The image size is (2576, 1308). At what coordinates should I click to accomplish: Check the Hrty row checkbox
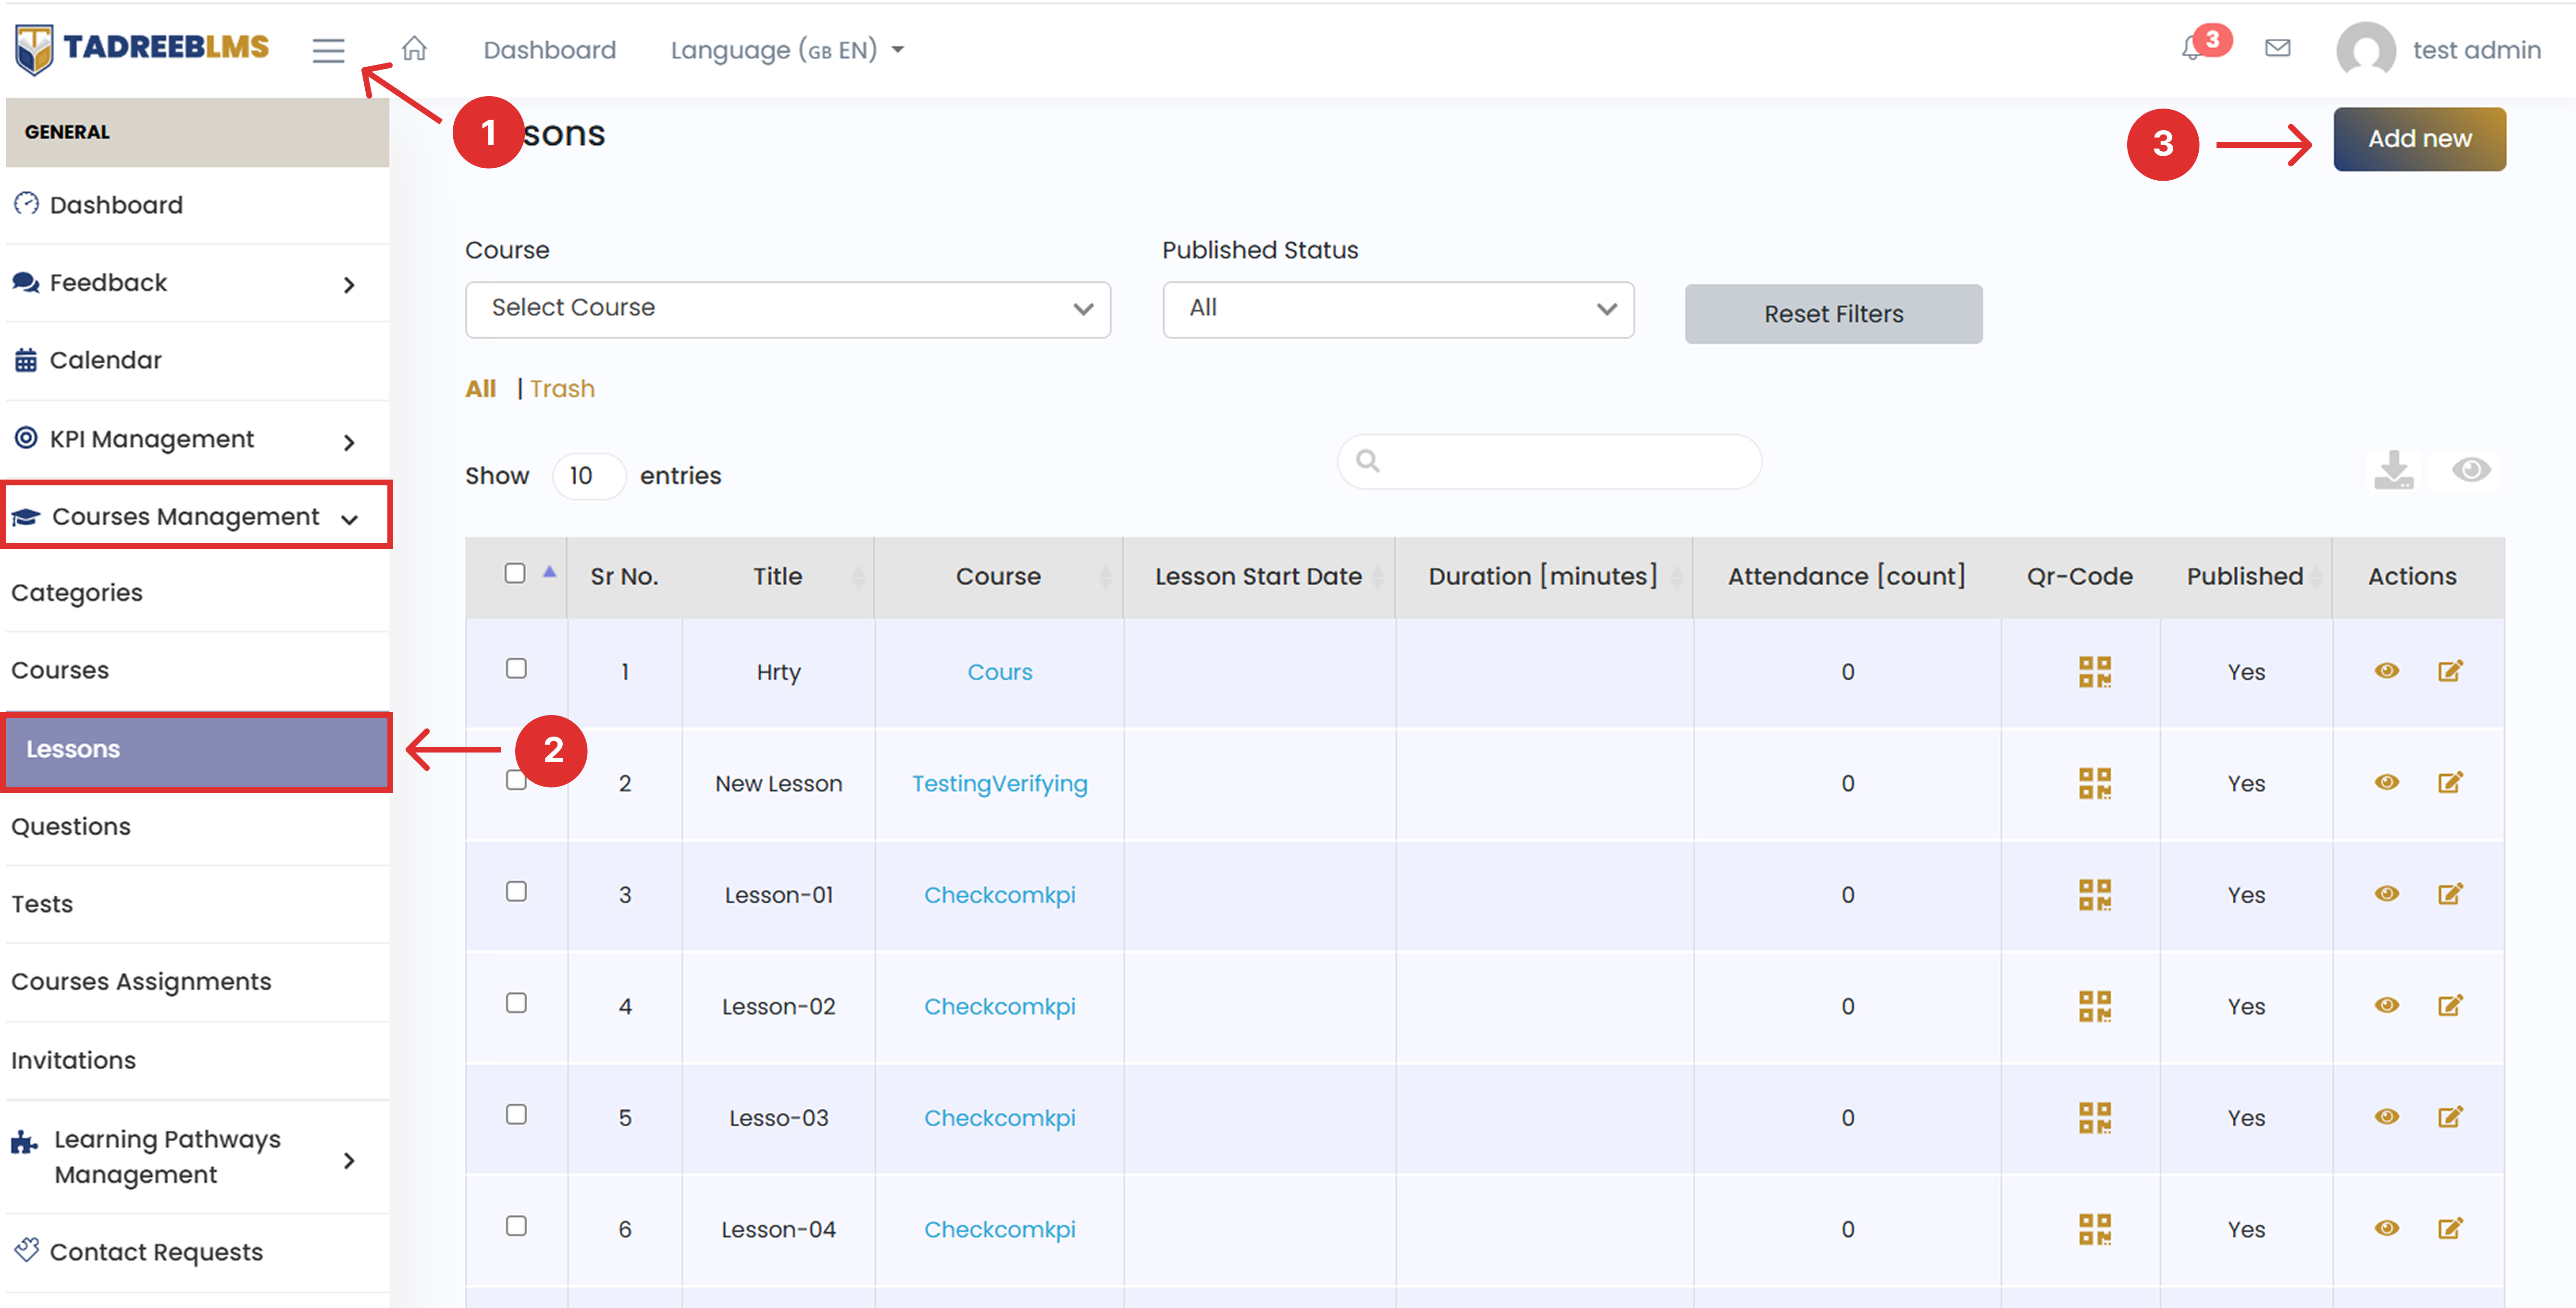coord(516,668)
